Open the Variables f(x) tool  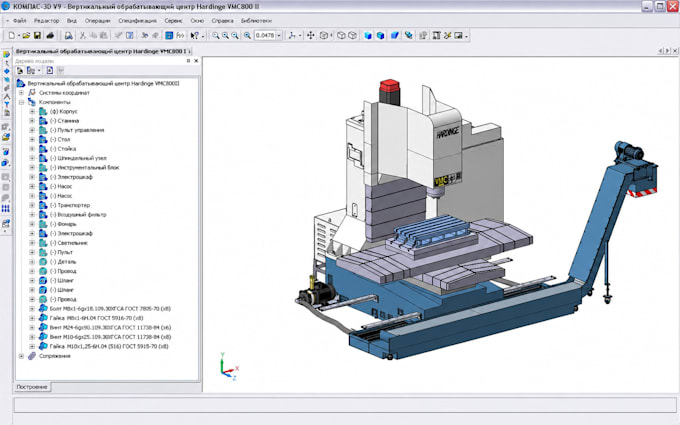[x=180, y=36]
